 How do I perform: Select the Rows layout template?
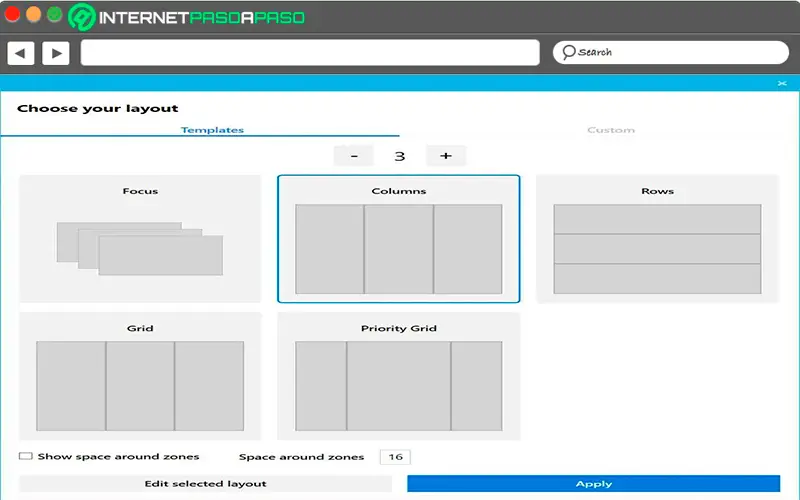tap(657, 239)
